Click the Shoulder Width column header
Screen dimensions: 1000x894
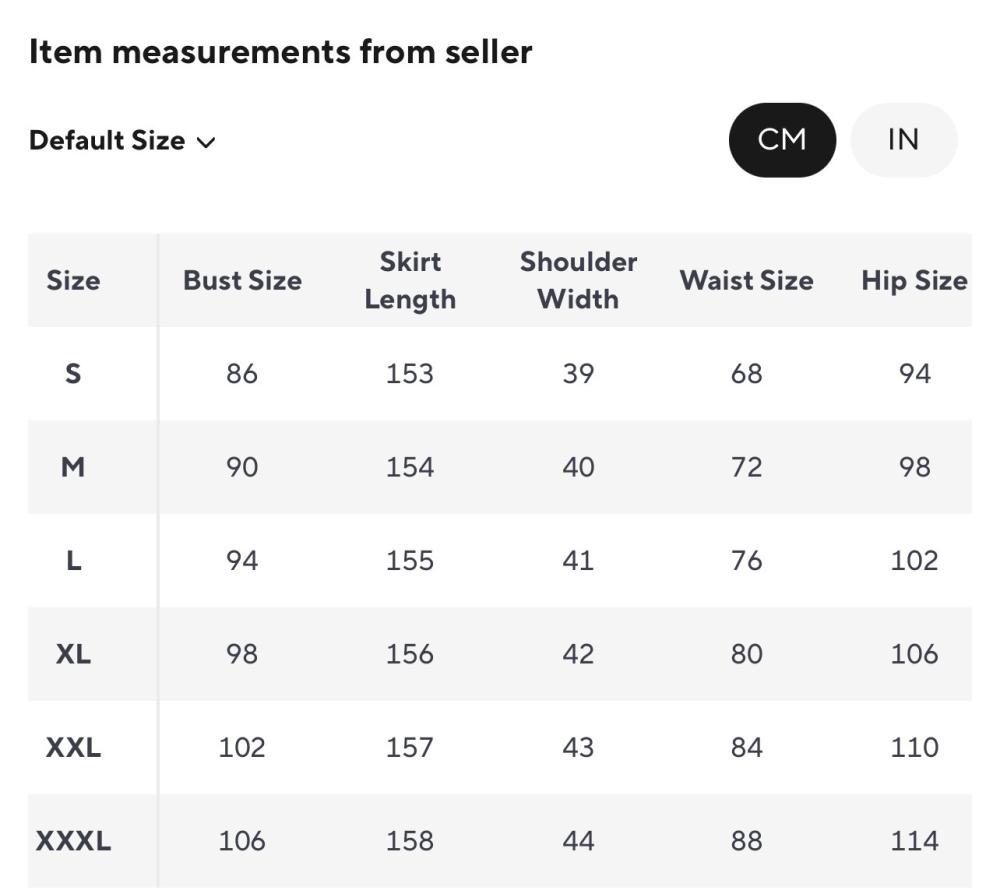click(x=578, y=280)
